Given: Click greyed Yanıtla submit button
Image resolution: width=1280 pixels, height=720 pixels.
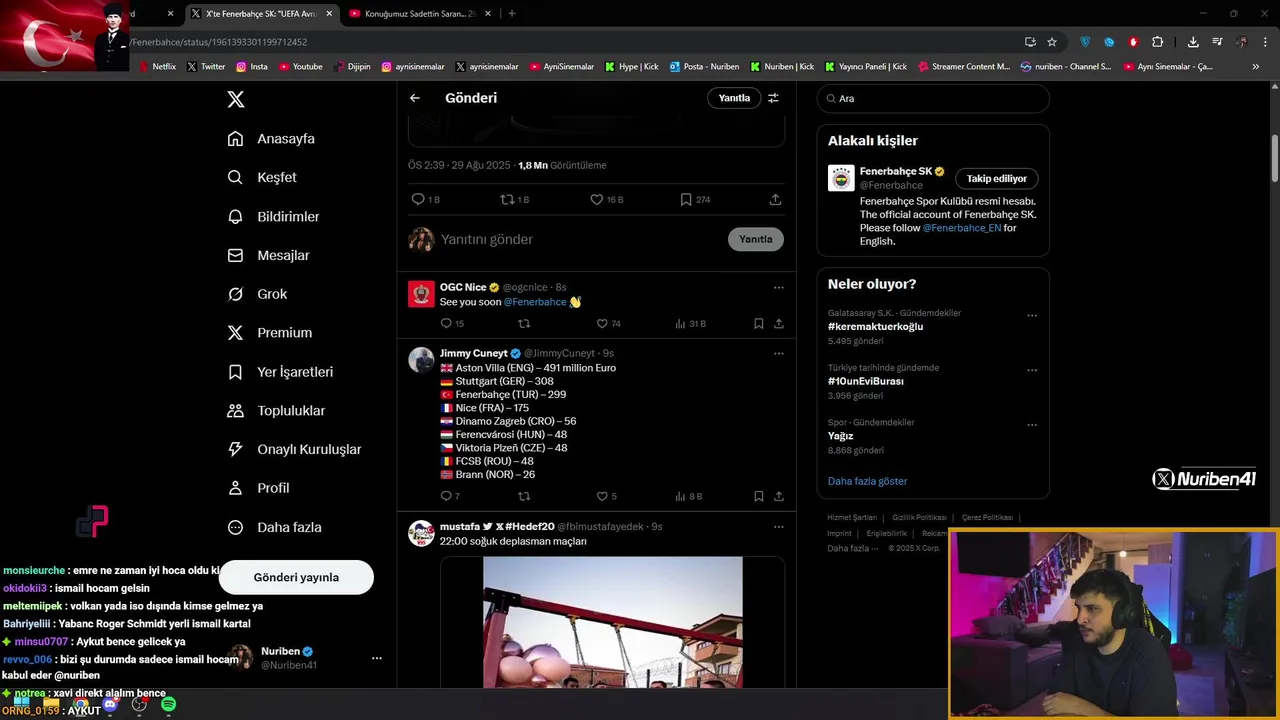Looking at the screenshot, I should coord(756,239).
